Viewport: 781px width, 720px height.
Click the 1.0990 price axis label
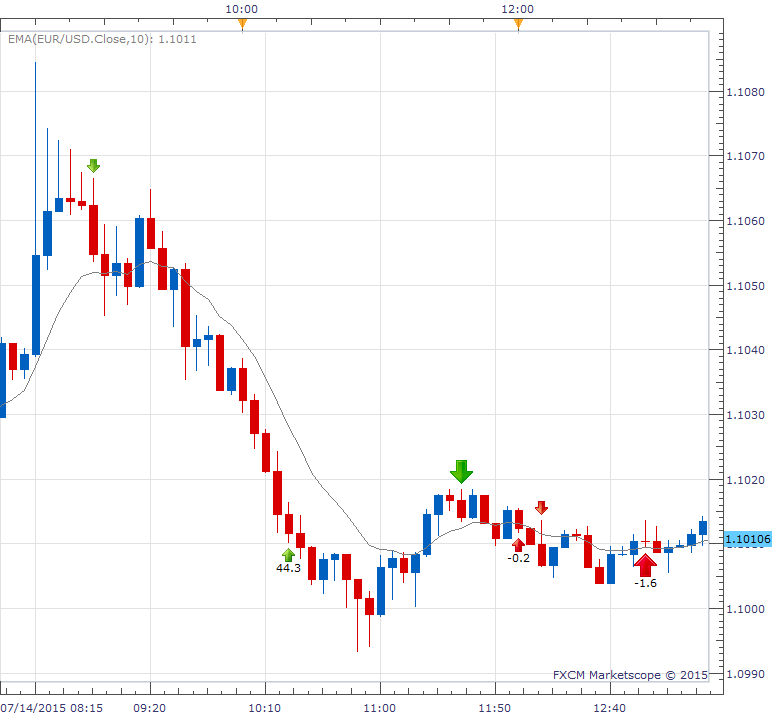pos(746,674)
